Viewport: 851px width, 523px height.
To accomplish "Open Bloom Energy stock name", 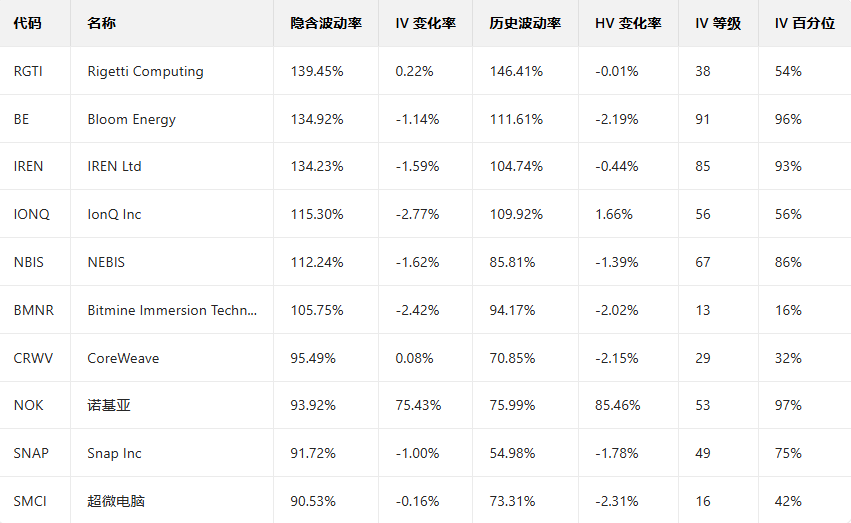I will click(131, 119).
